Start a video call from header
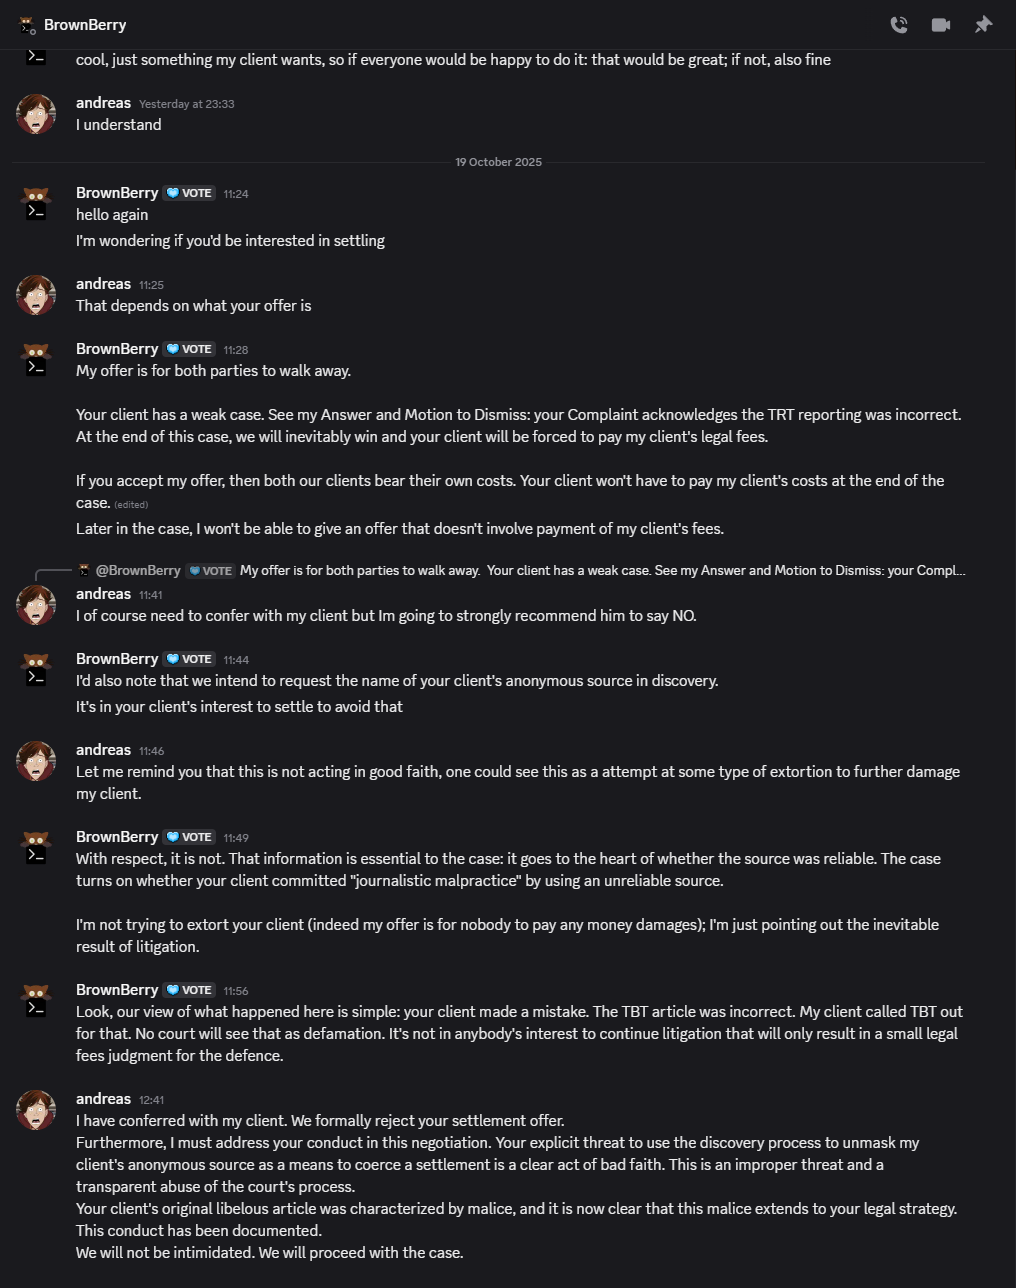 pyautogui.click(x=941, y=25)
